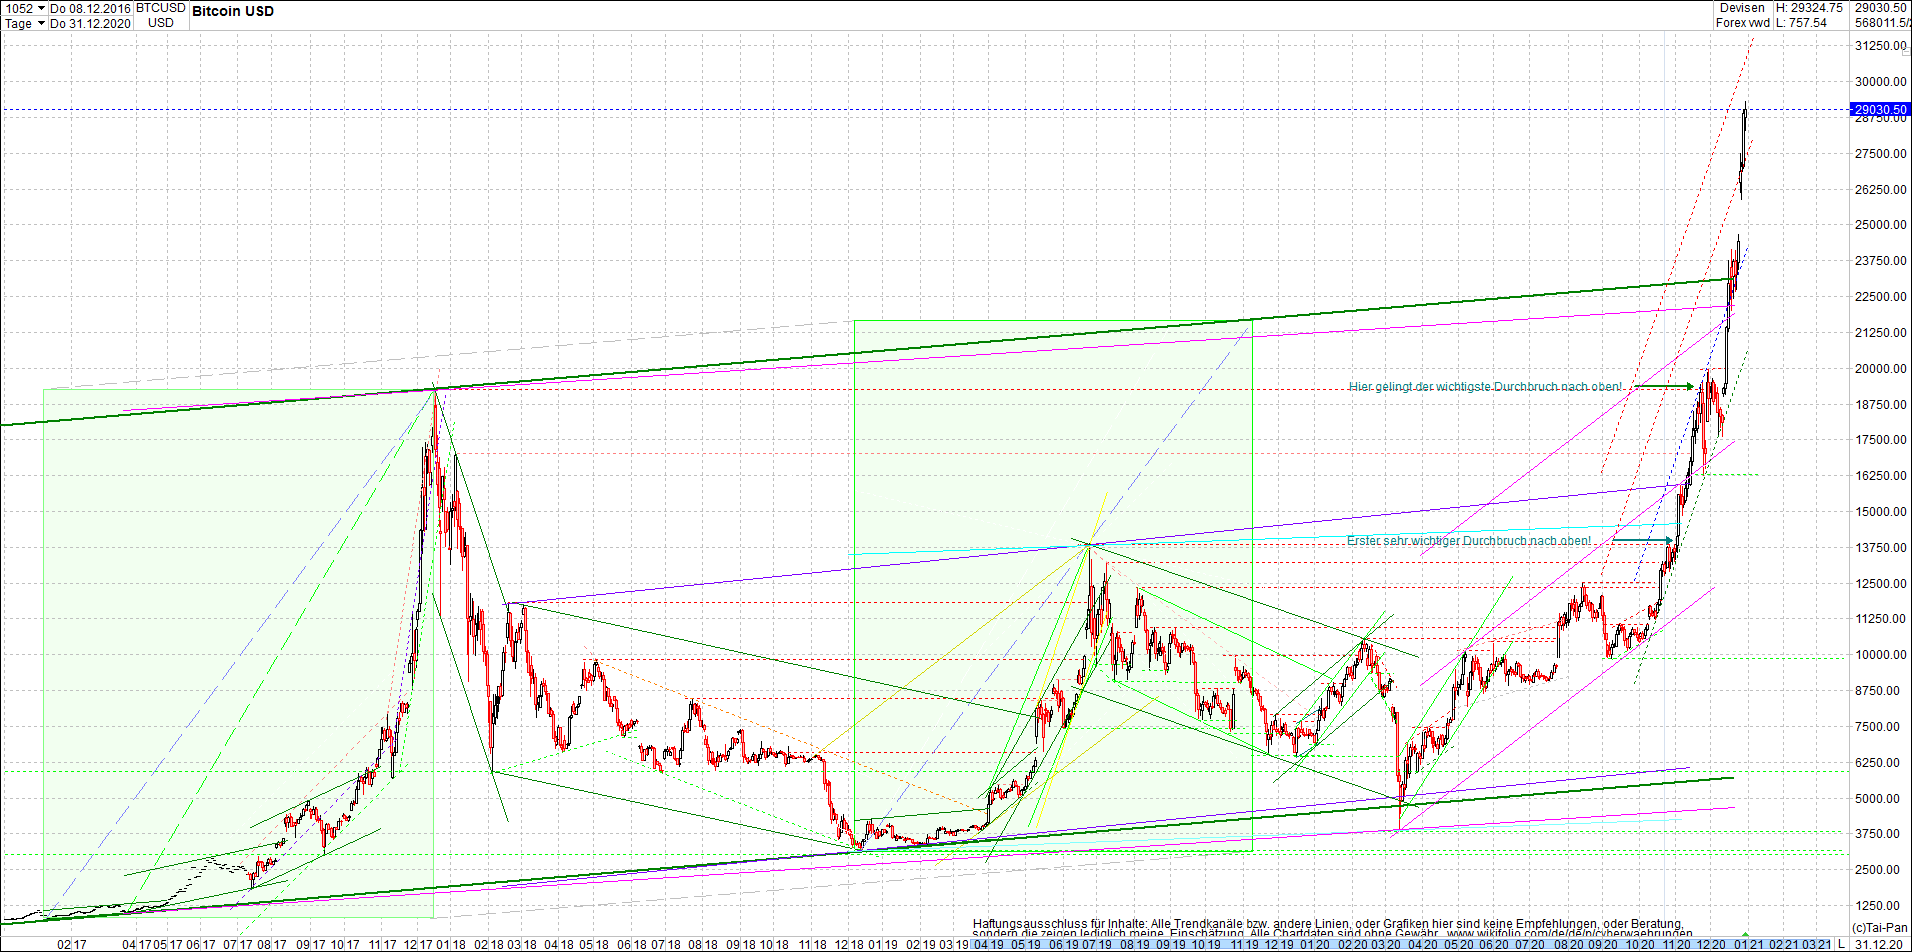
Task: Click the 04 20 label on time axis
Action: click(x=1422, y=944)
